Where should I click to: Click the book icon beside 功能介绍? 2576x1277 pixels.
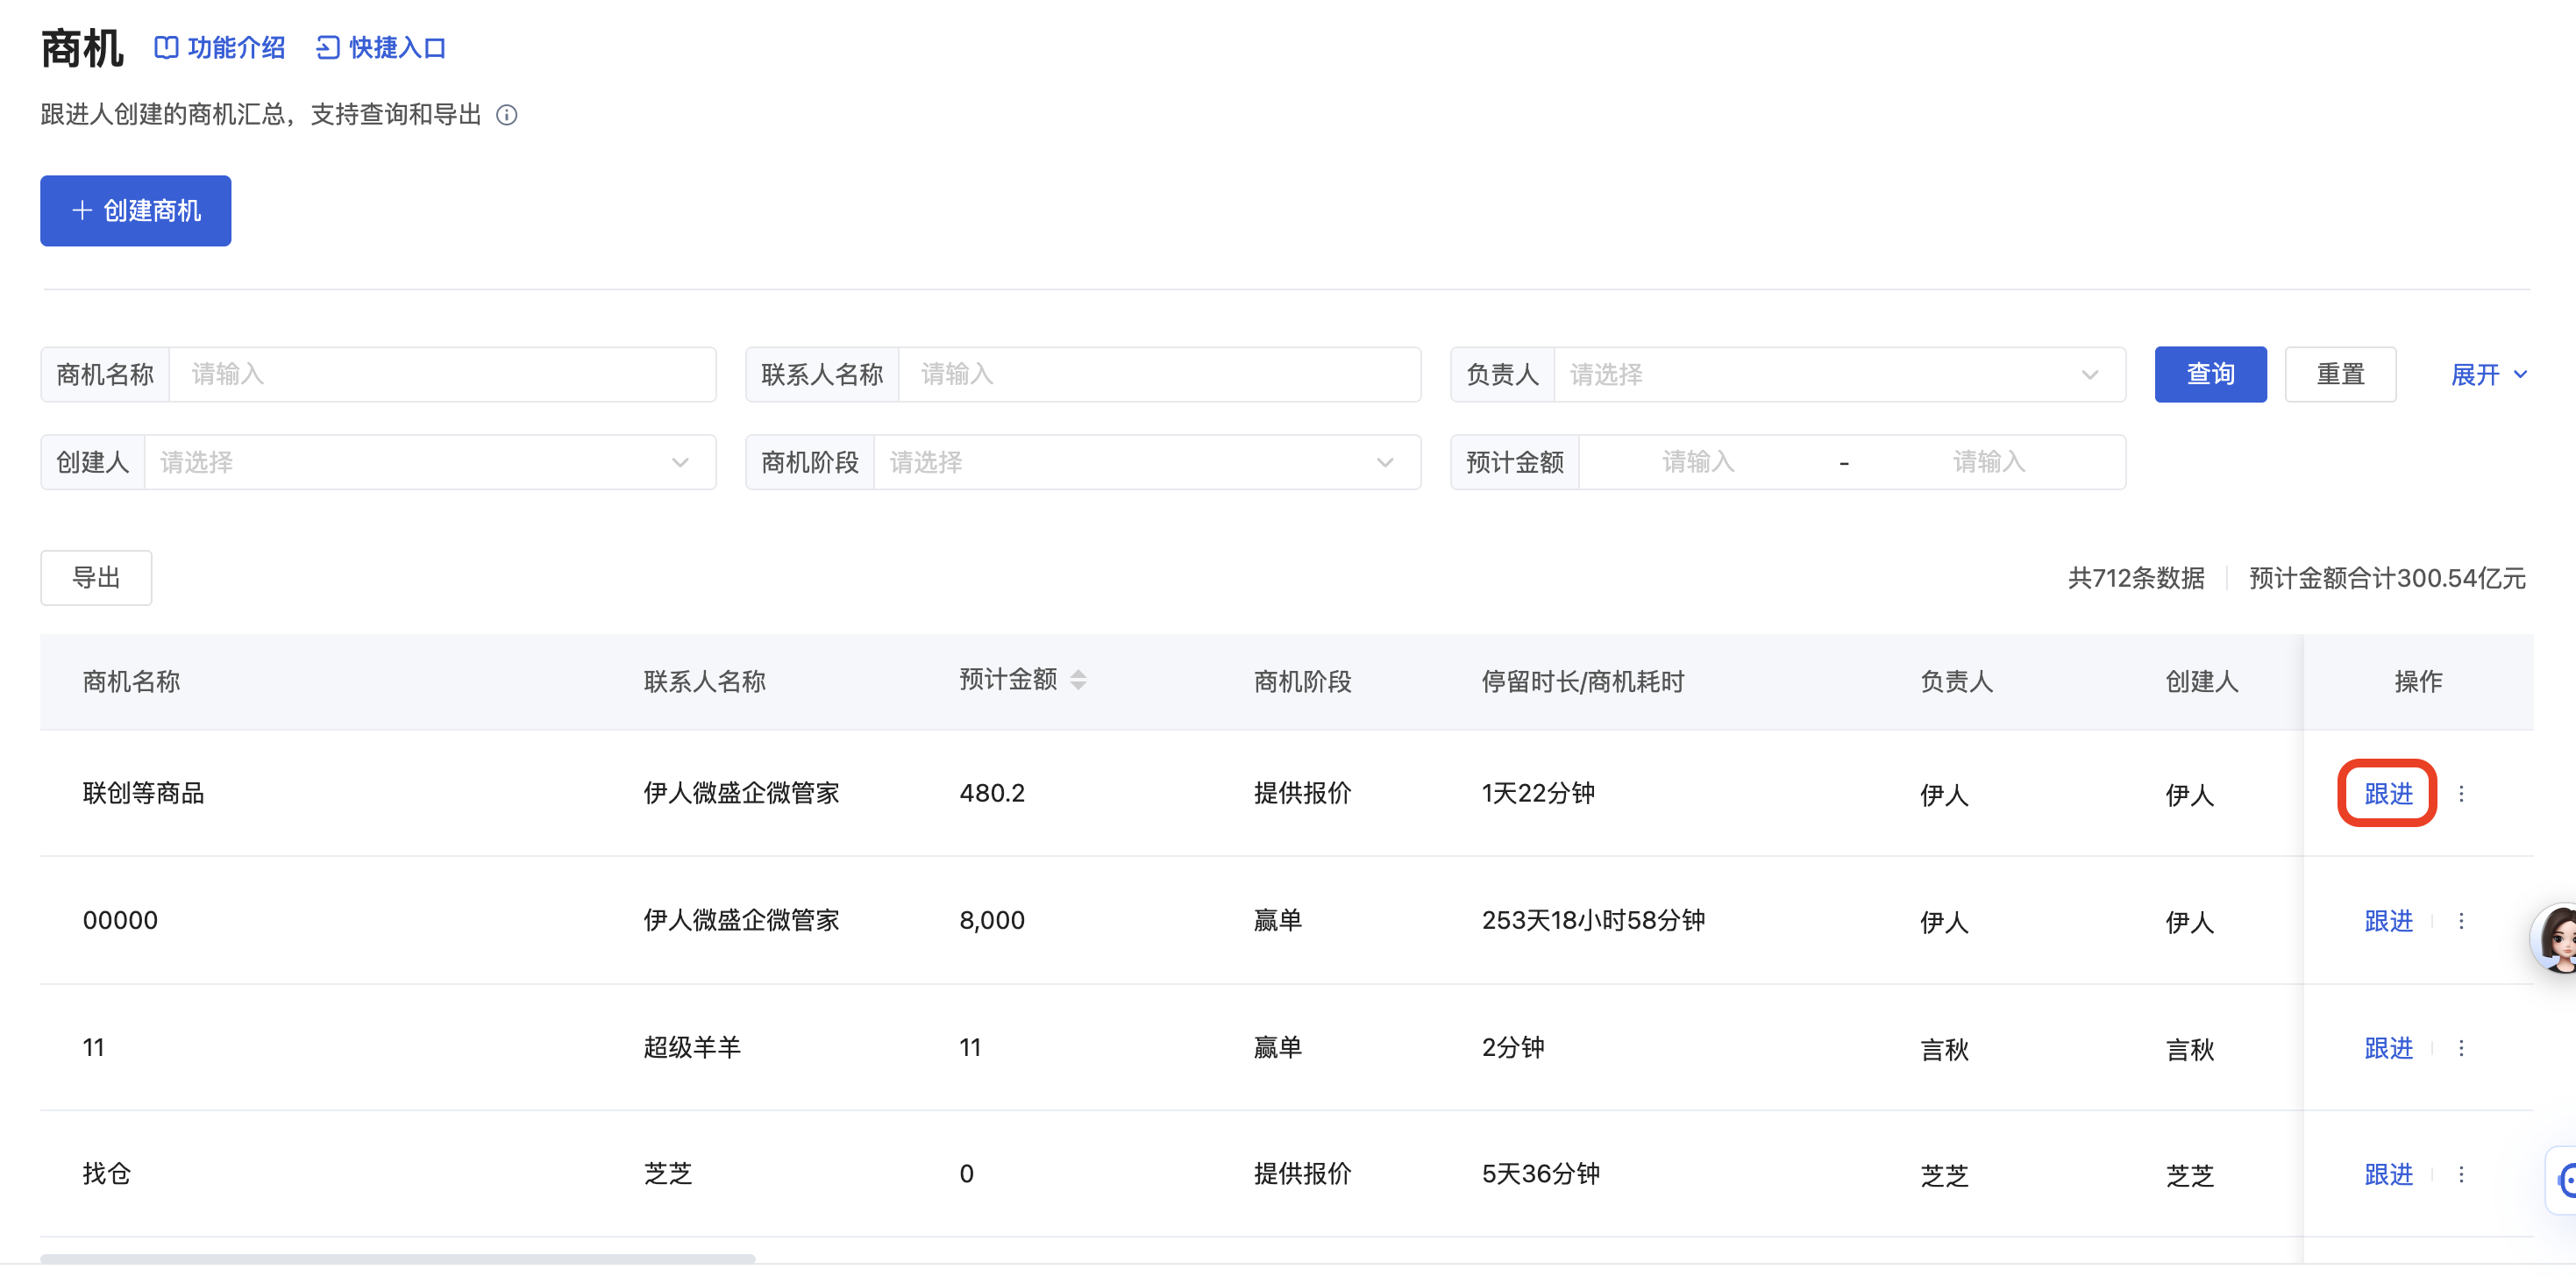point(166,47)
